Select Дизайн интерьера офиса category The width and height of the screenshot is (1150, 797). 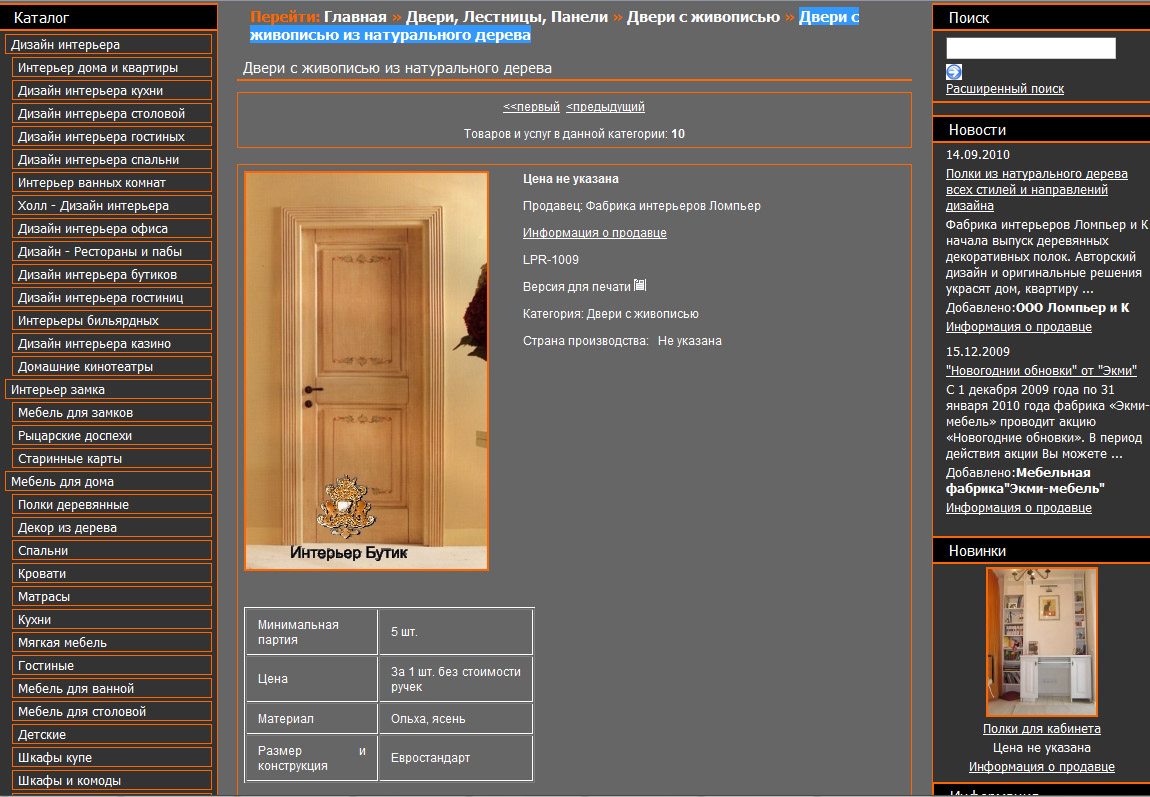coord(111,228)
